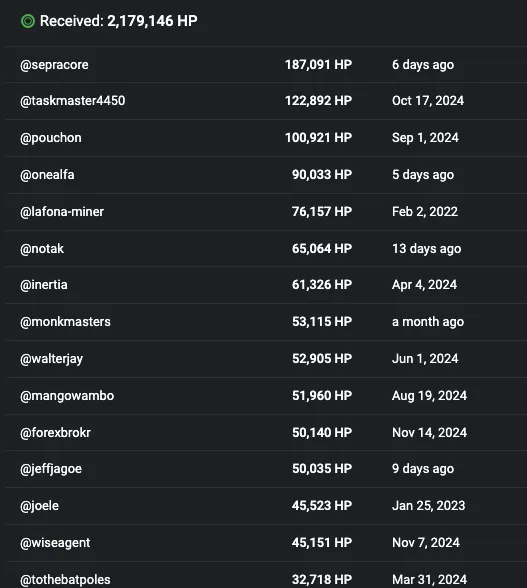
Task: Select the 13 days ago timestamp
Action: coord(426,249)
